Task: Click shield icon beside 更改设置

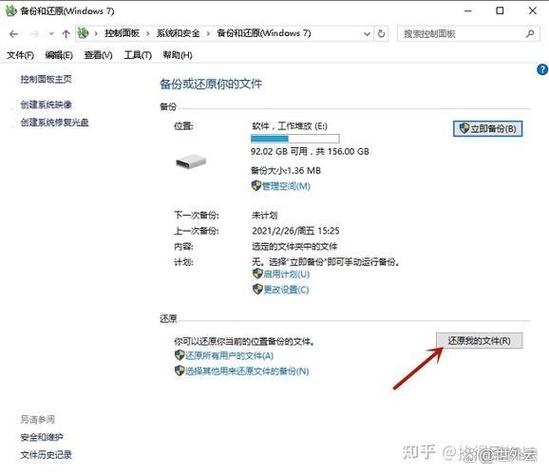Action: click(x=257, y=289)
